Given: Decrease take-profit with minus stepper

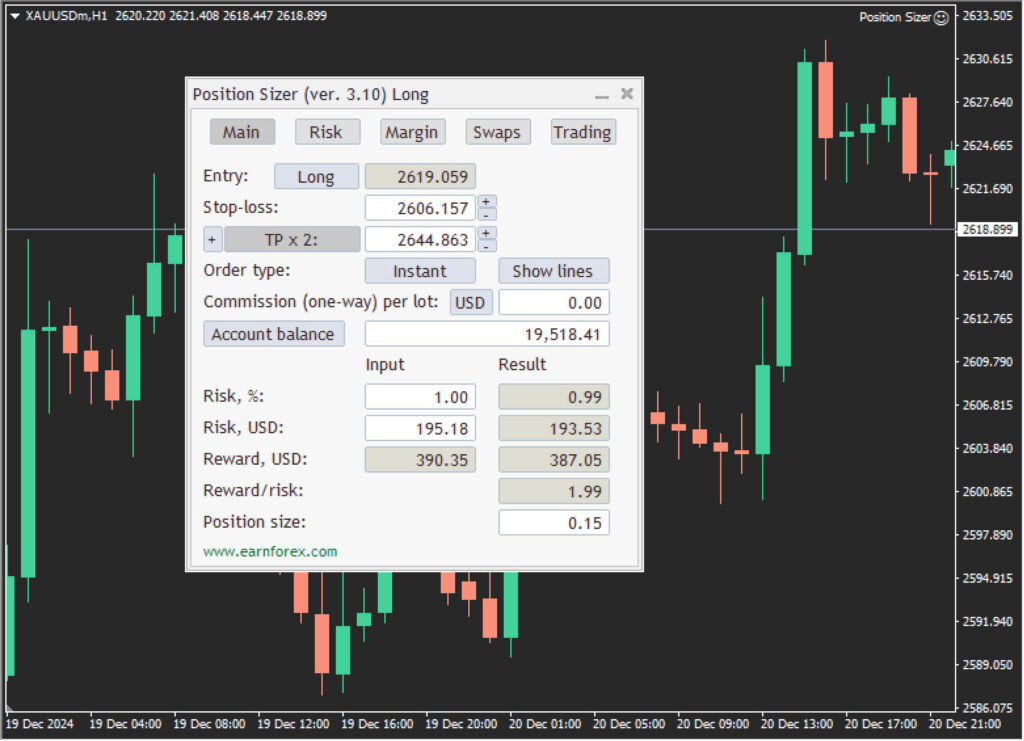Looking at the screenshot, I should pos(487,245).
